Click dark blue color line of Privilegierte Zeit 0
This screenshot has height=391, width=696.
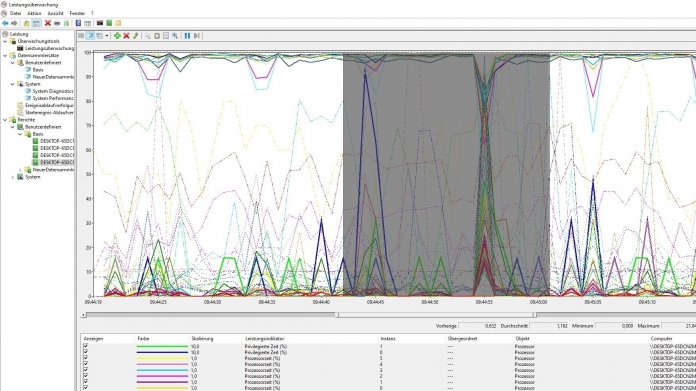tap(162, 352)
